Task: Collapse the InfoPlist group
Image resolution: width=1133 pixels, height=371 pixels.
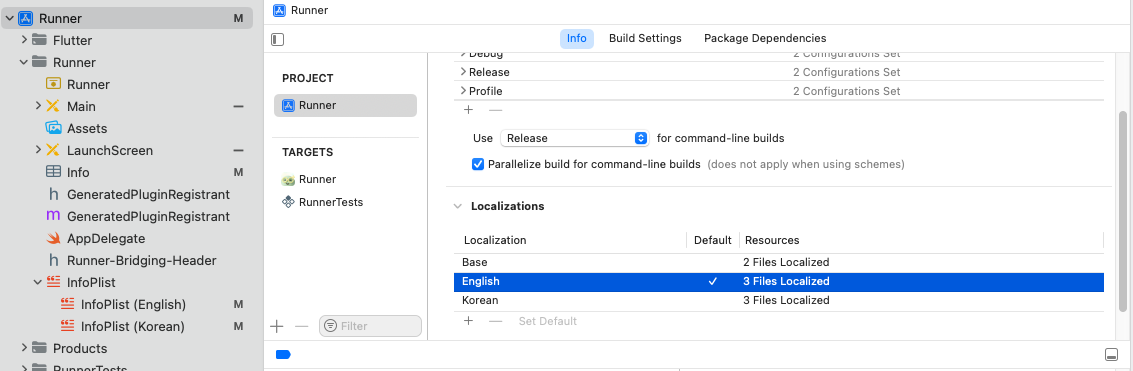Action: [38, 282]
